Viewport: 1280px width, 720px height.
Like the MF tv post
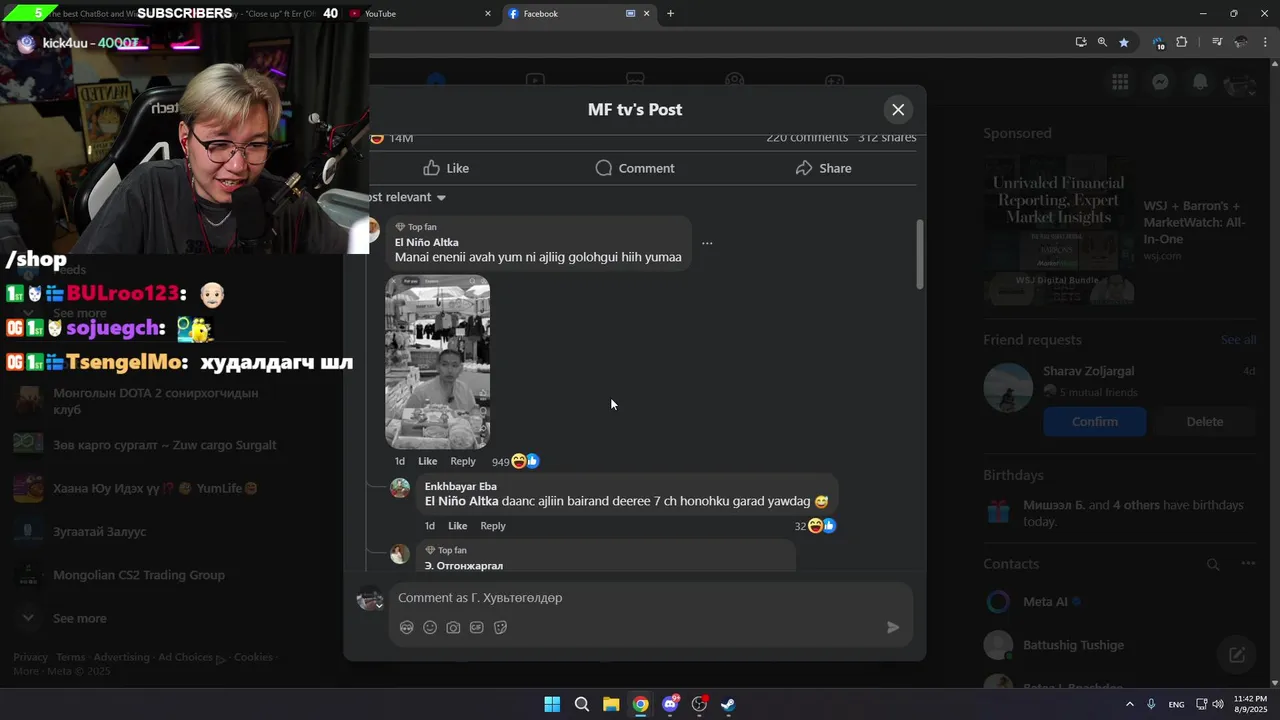pos(446,168)
